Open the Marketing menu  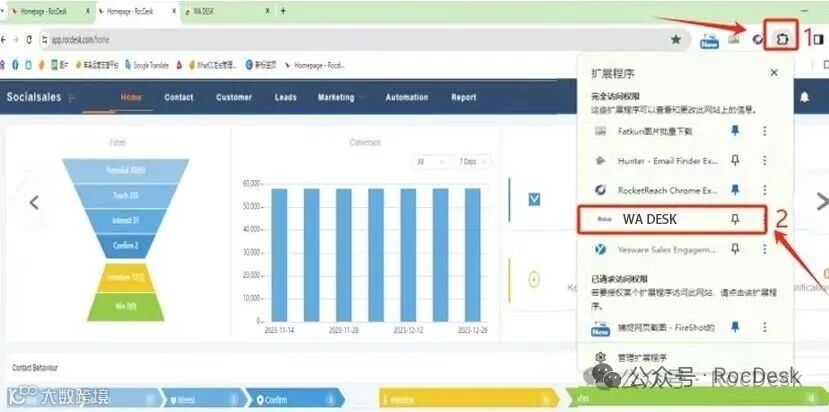point(336,97)
